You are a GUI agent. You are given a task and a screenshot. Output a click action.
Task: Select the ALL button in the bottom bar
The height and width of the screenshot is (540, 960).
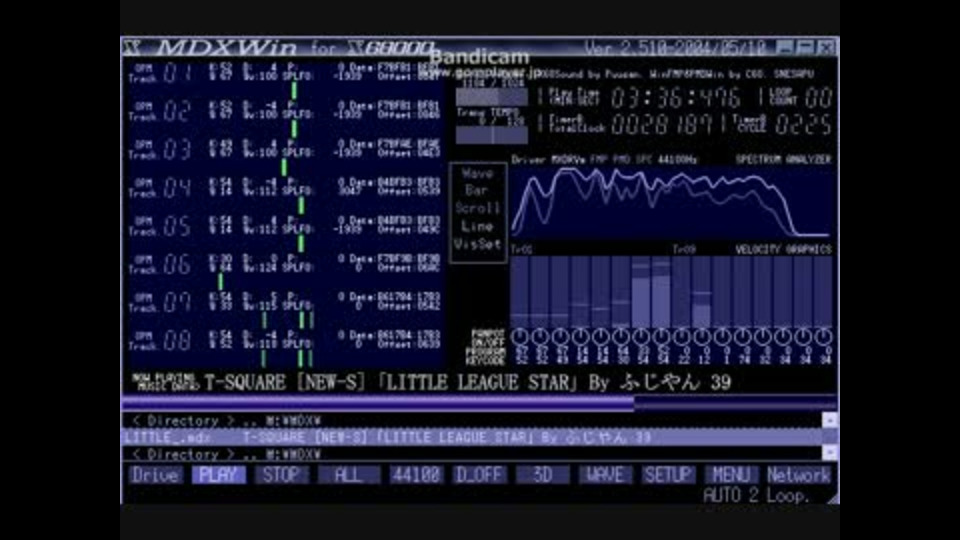348,475
